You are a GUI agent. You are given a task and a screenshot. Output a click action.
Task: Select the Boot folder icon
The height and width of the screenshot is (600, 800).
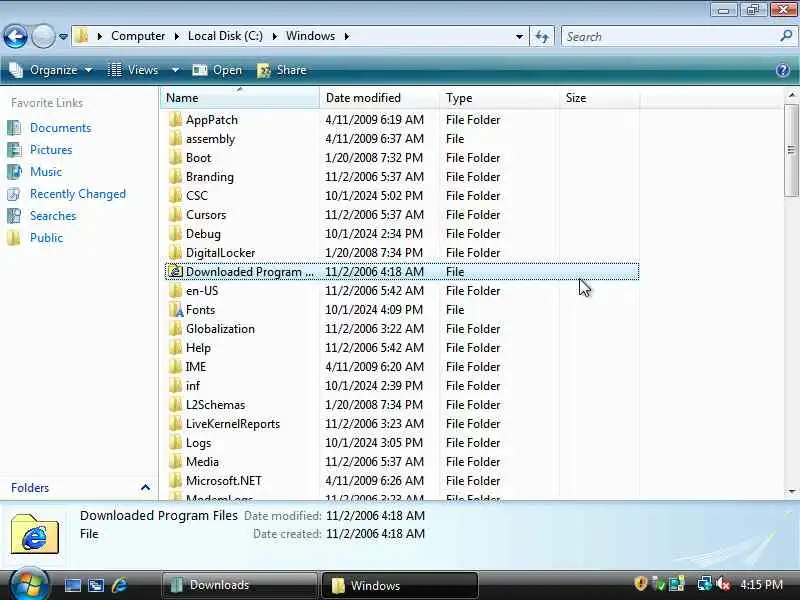pyautogui.click(x=175, y=158)
